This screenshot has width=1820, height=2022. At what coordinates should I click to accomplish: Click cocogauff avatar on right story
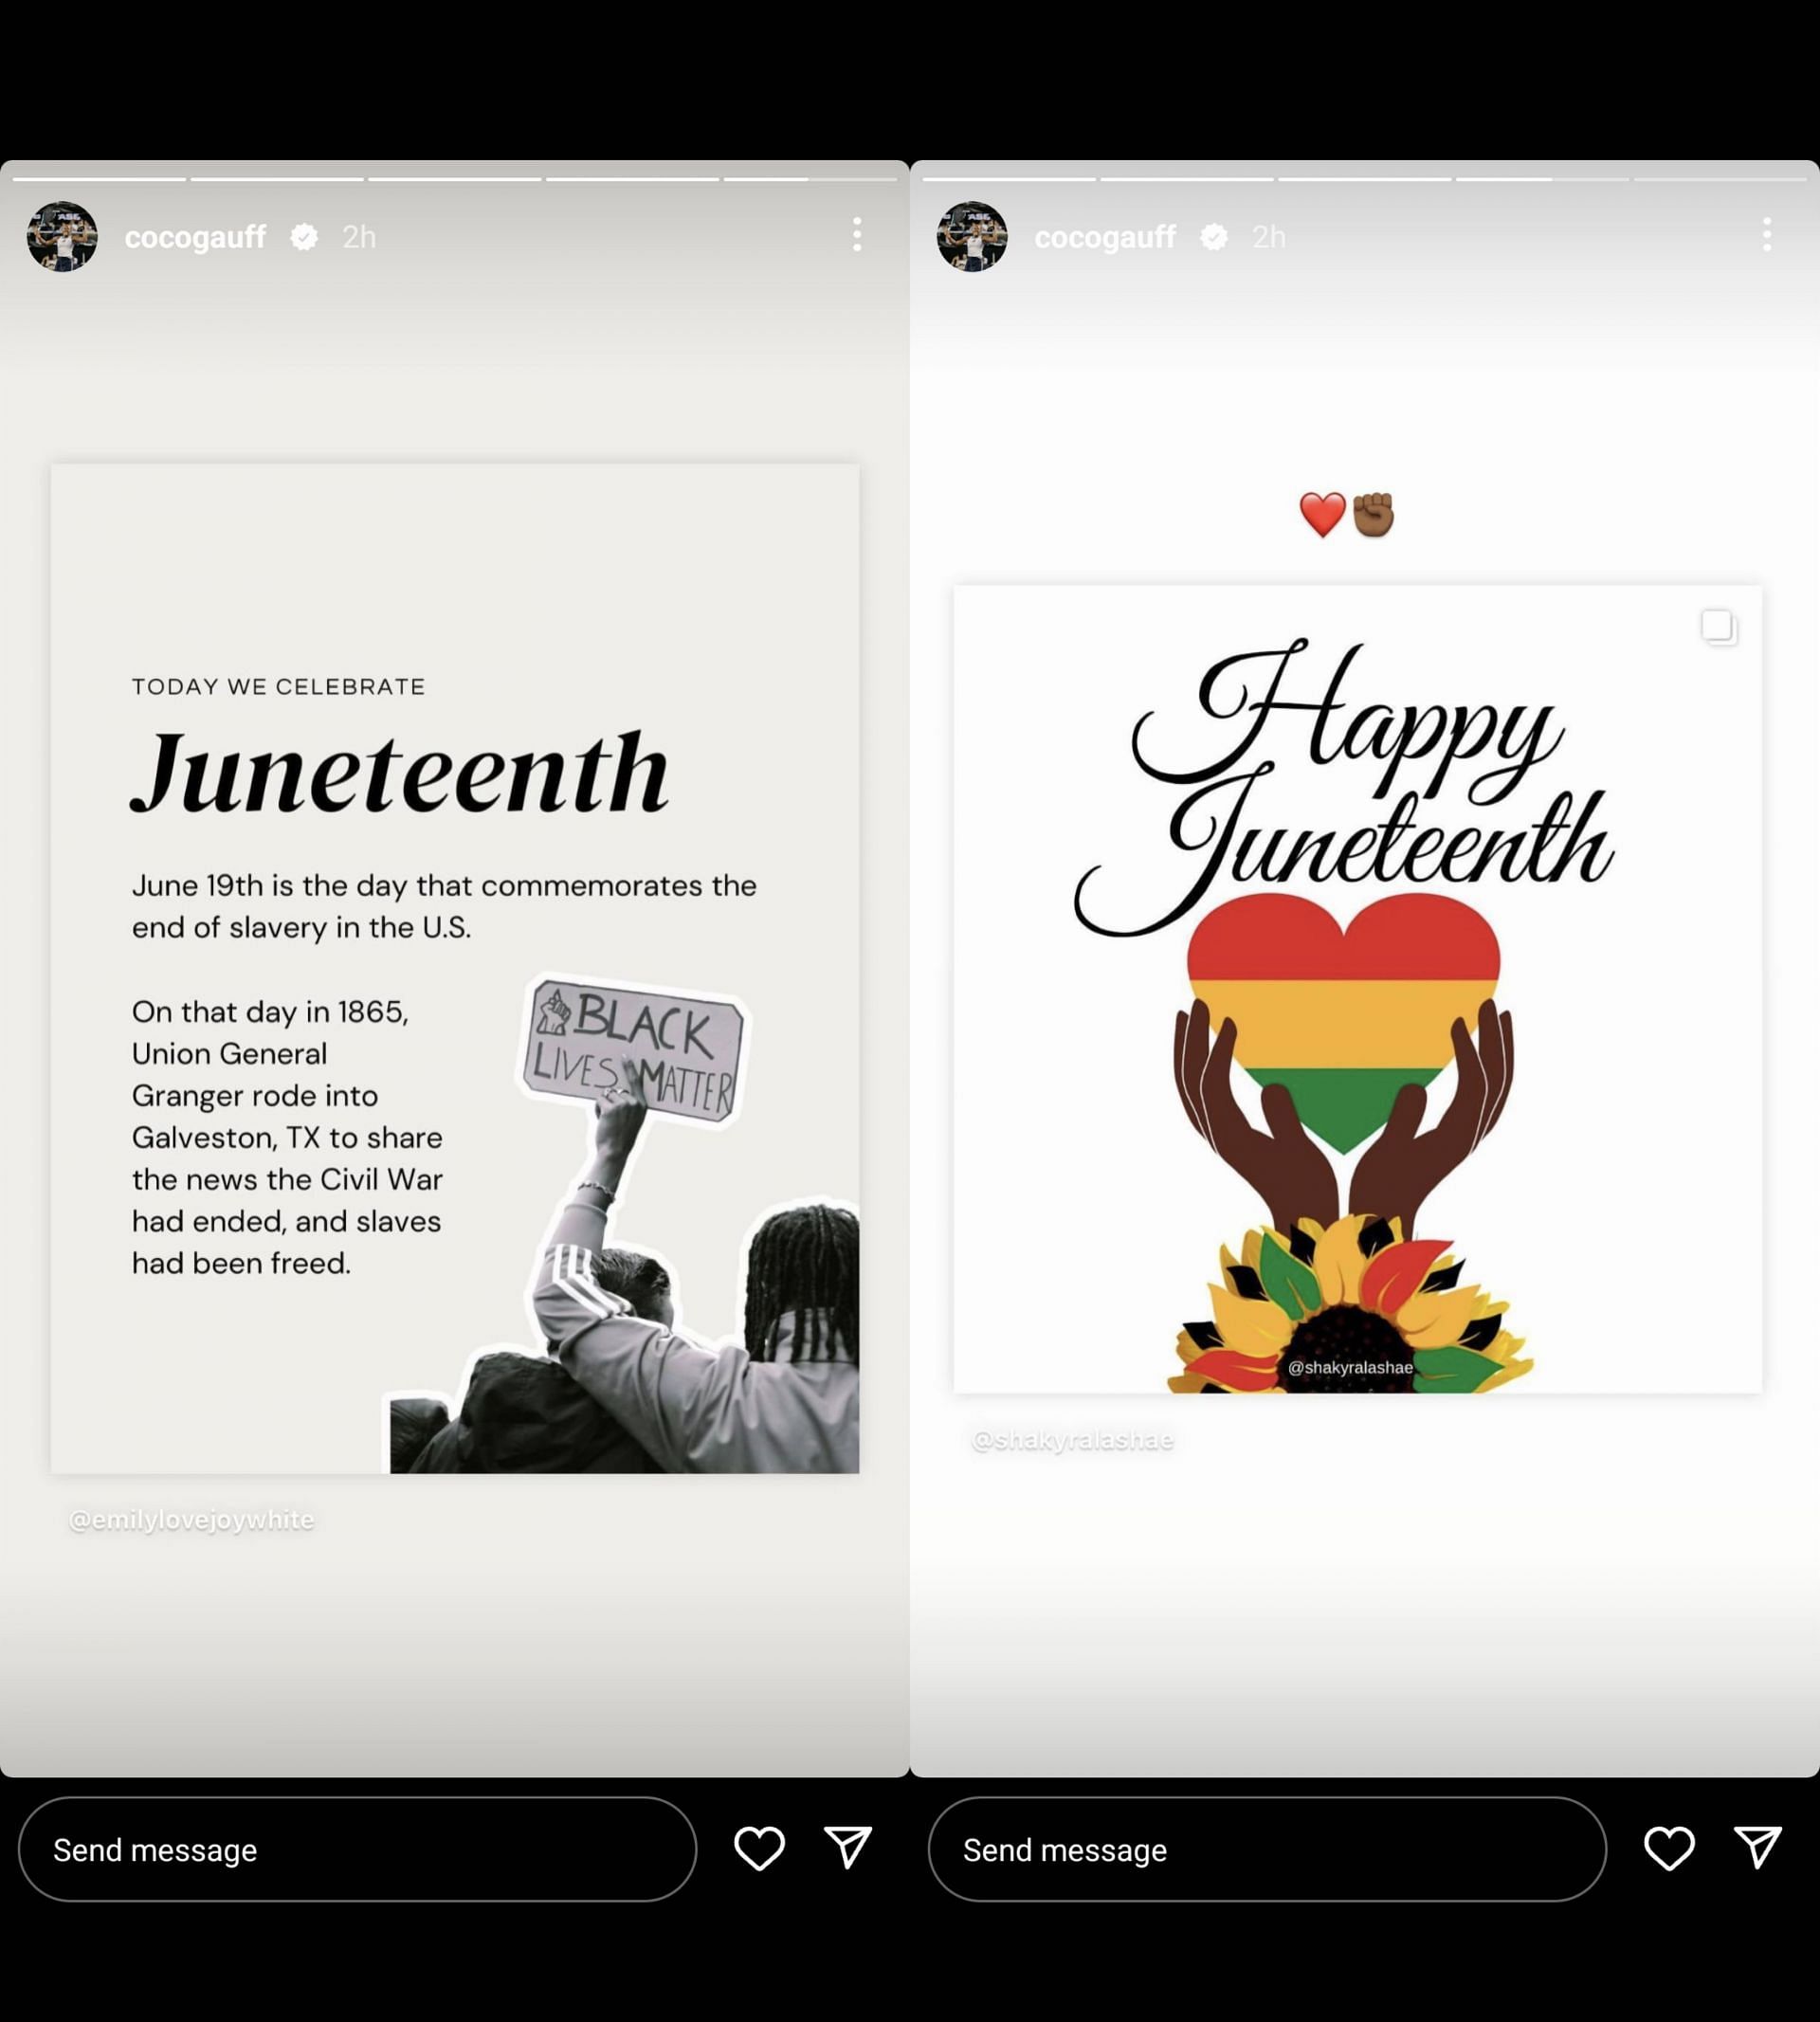click(972, 236)
